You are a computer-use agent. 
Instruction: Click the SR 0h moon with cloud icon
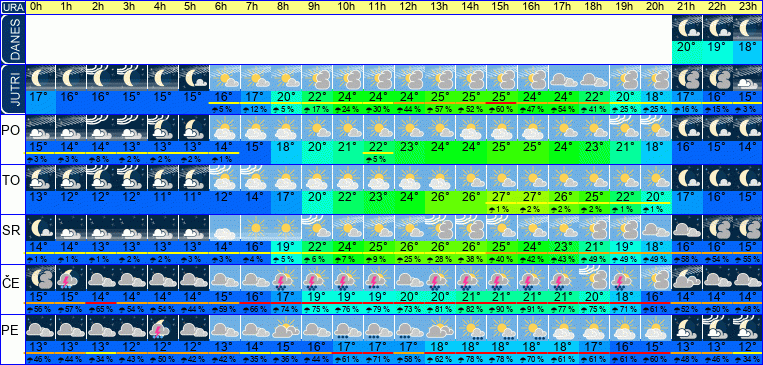tap(40, 228)
